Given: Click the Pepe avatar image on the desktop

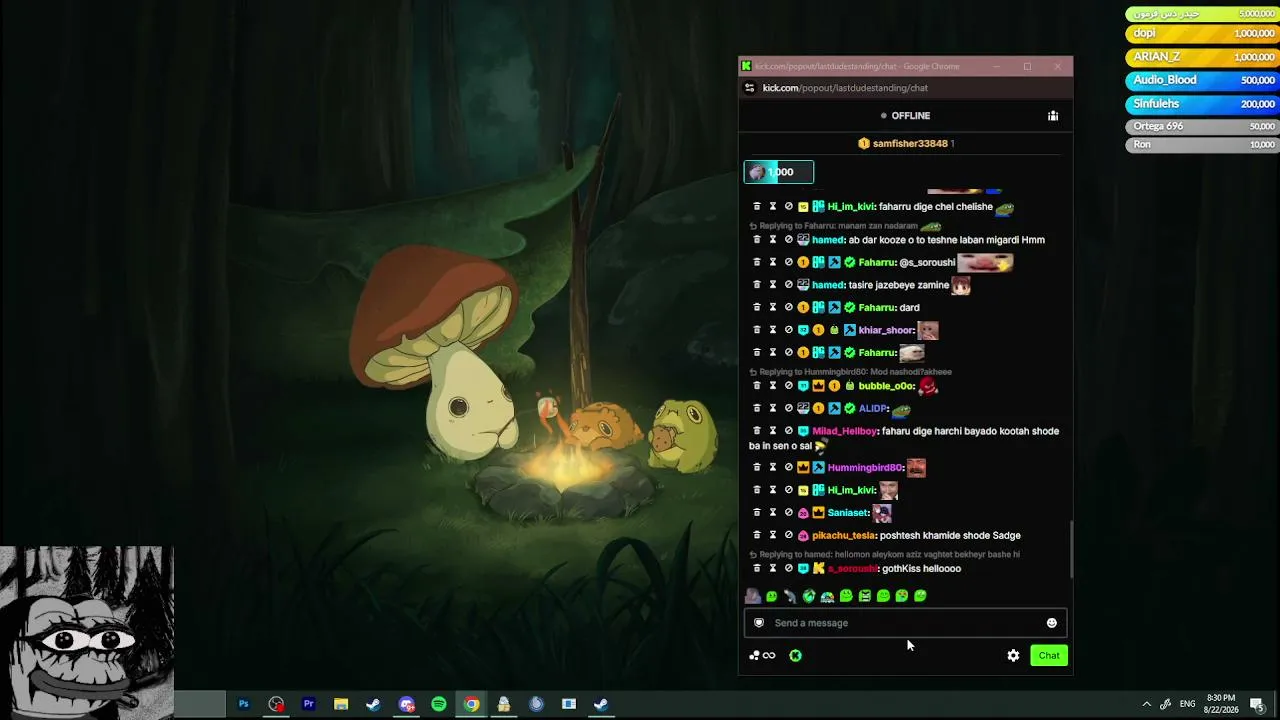Looking at the screenshot, I should tap(87, 633).
